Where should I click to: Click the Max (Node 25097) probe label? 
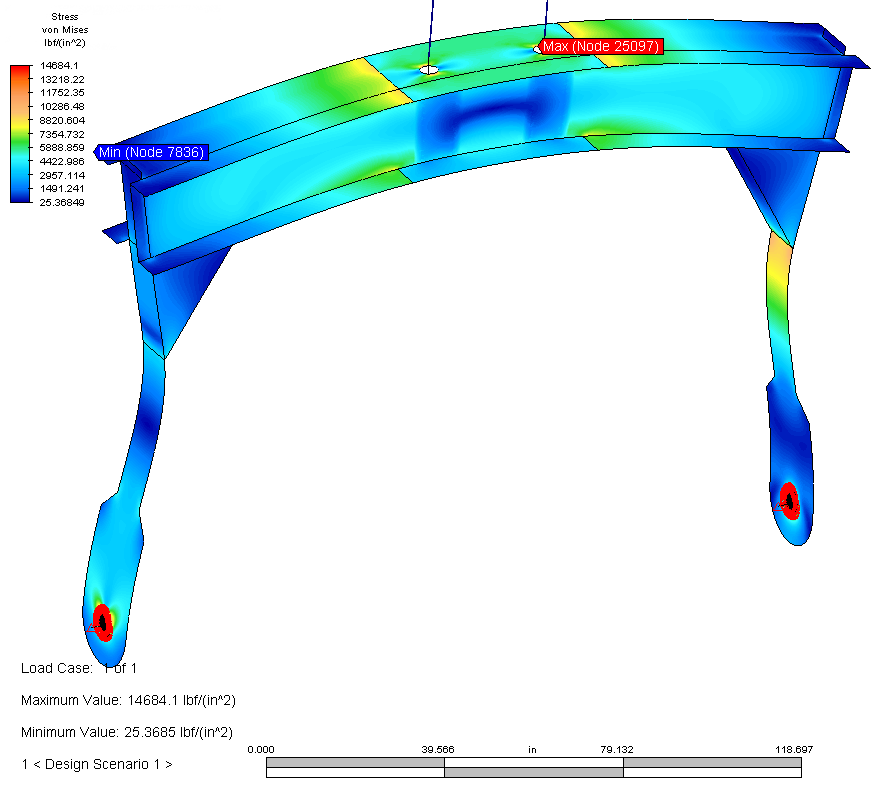pos(601,47)
